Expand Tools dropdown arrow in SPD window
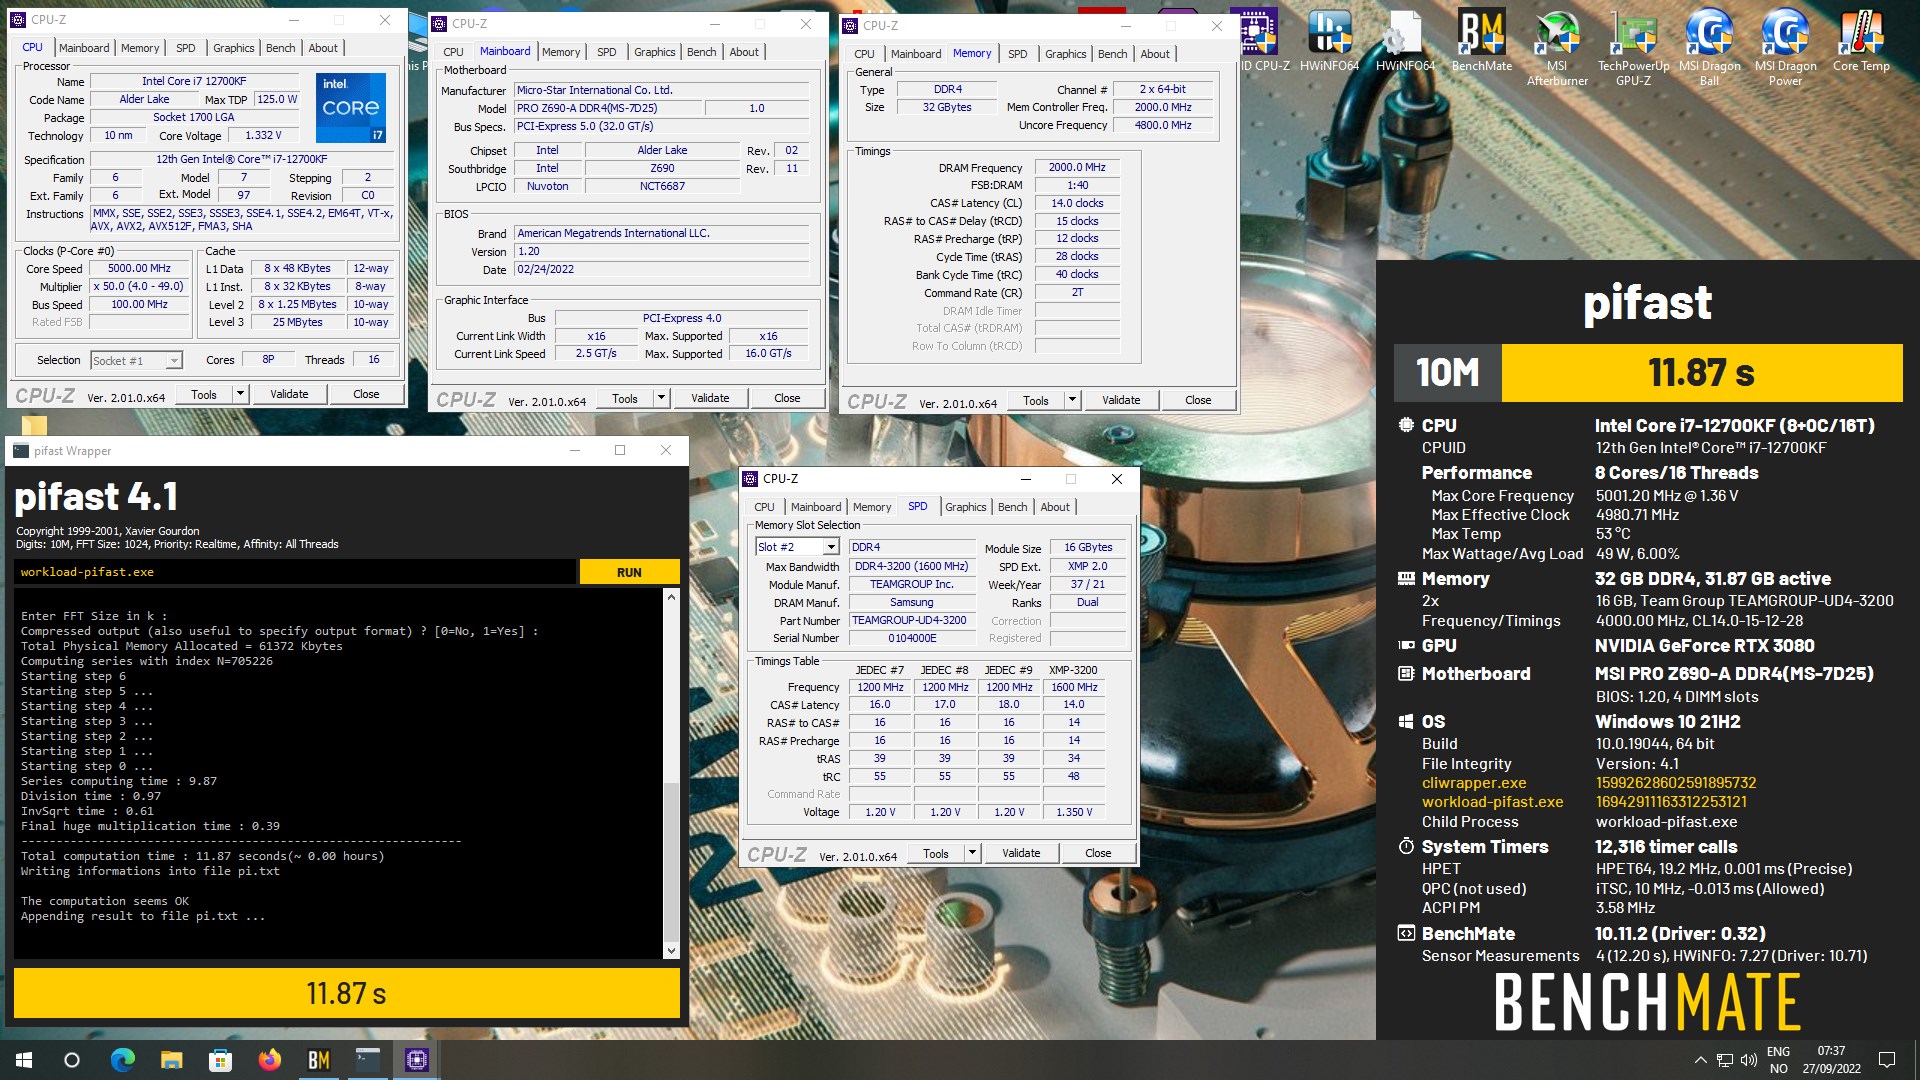1920x1080 pixels. [x=972, y=853]
